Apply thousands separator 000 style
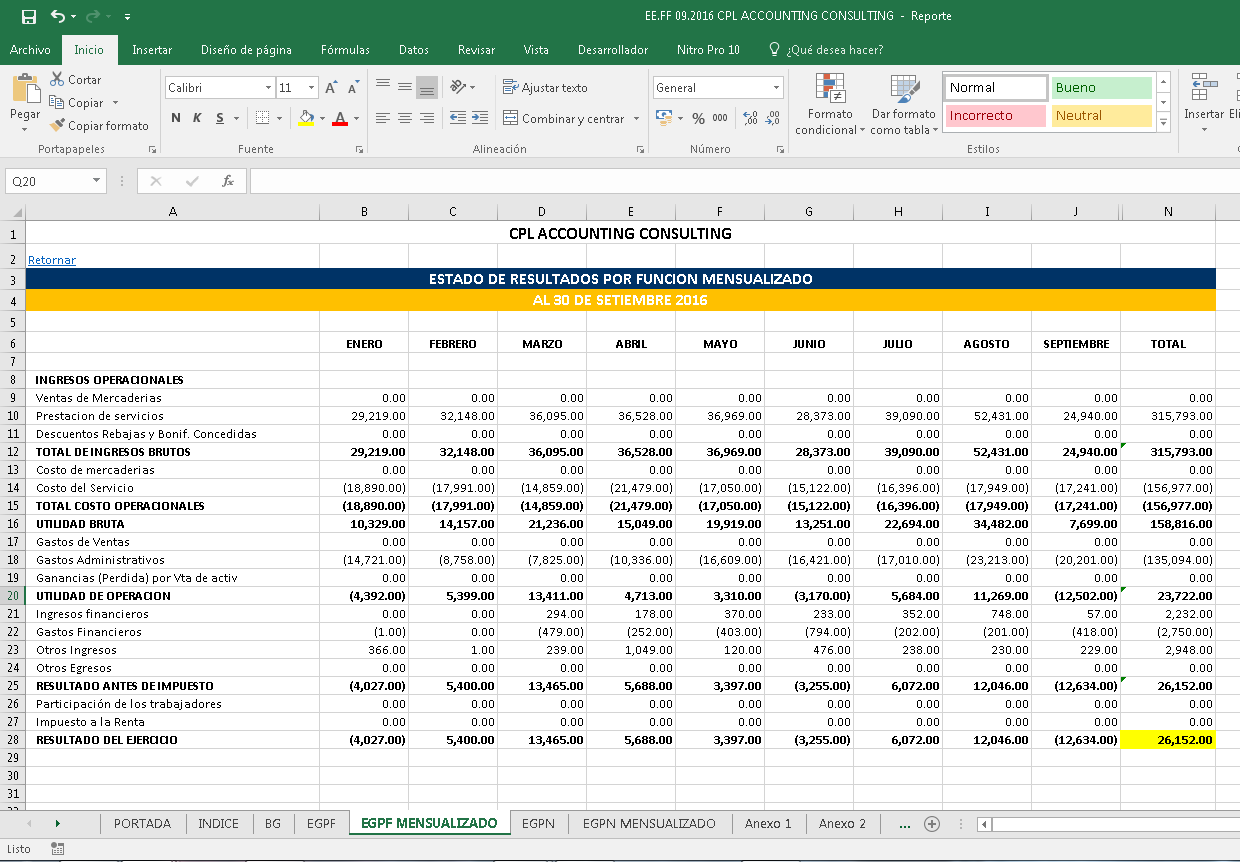Screen dimensions: 1240x862 pos(720,118)
